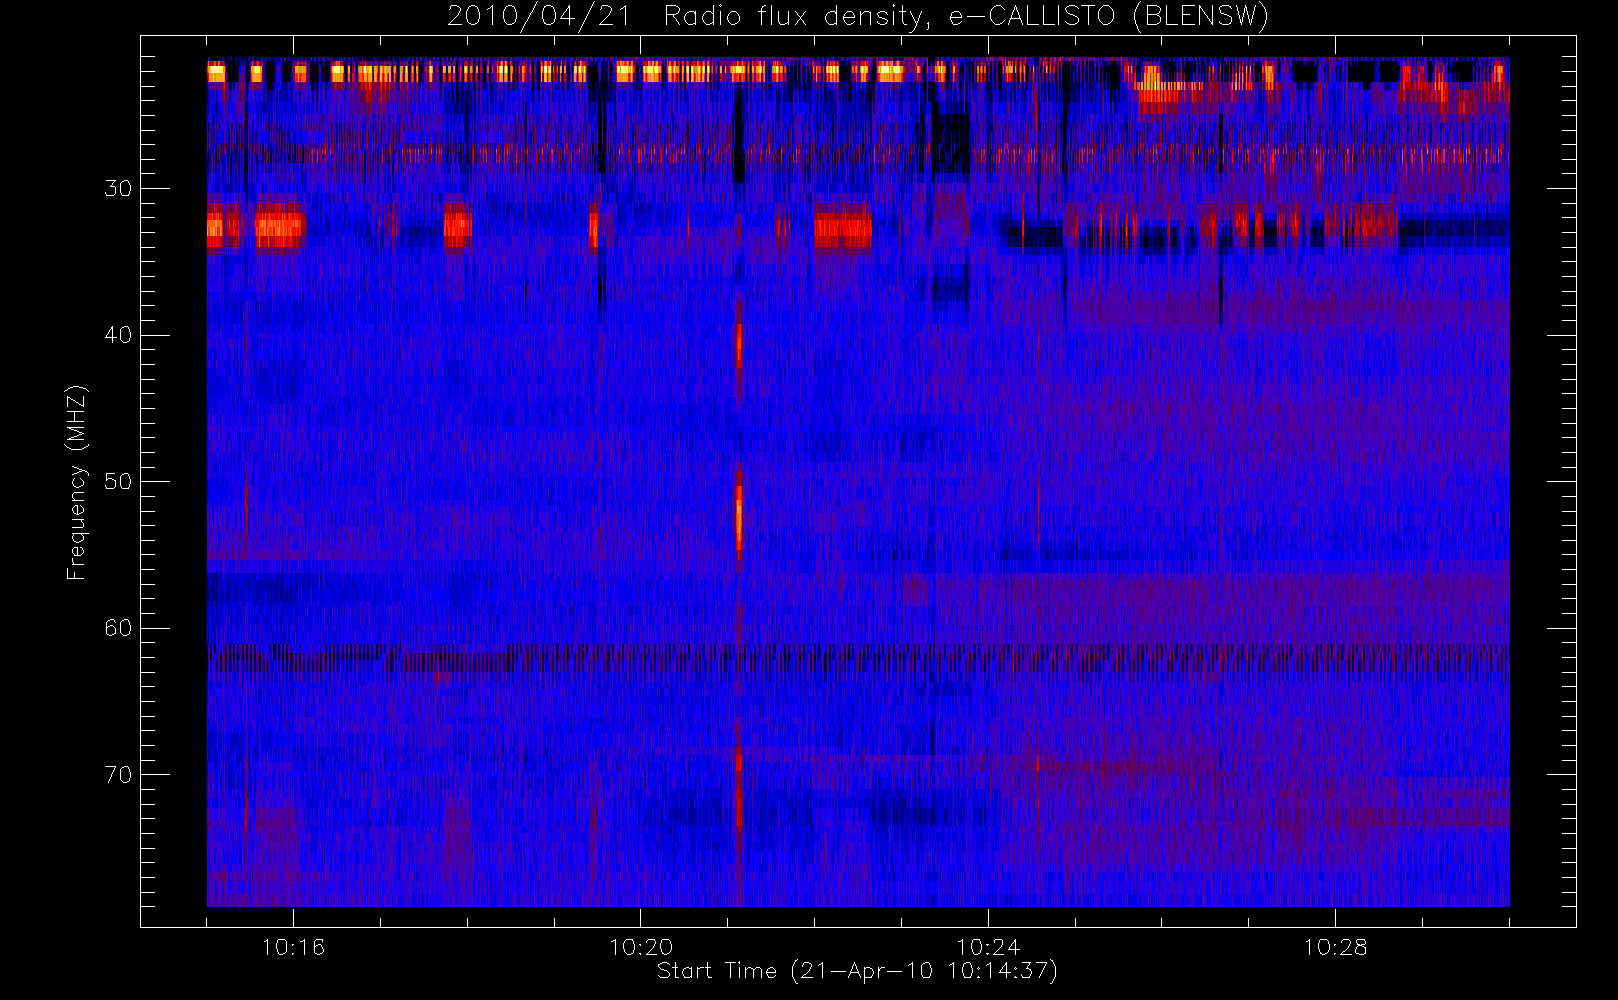Click the 'Start Time (21-Apr-10 10:14:37)' label
This screenshot has width=1618, height=1000.
tap(857, 971)
